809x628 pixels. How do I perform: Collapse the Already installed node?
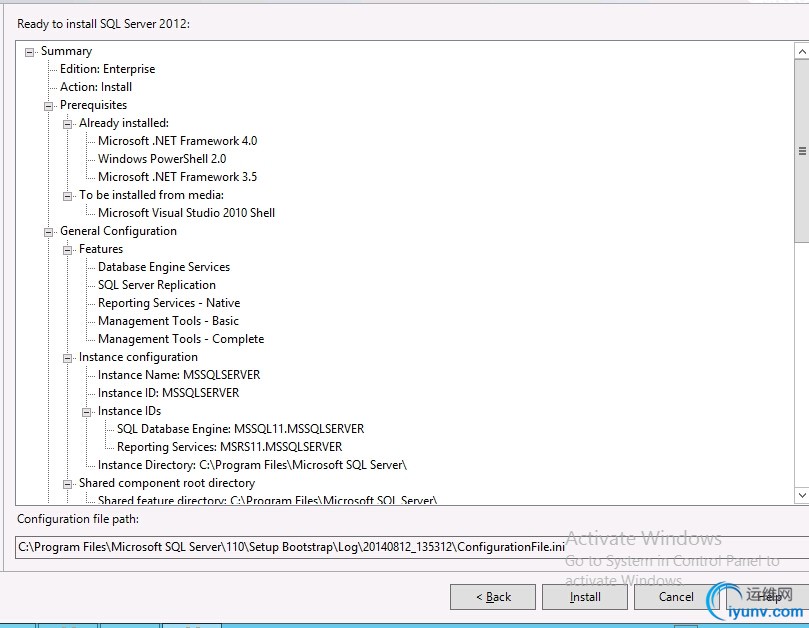pyautogui.click(x=68, y=124)
